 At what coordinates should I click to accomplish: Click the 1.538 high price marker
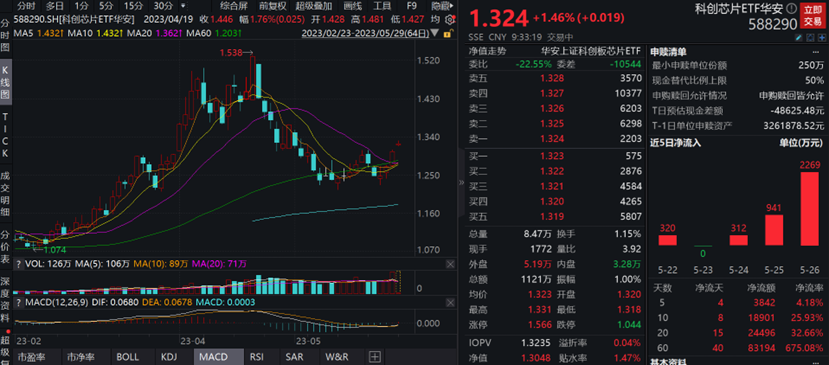click(x=232, y=53)
